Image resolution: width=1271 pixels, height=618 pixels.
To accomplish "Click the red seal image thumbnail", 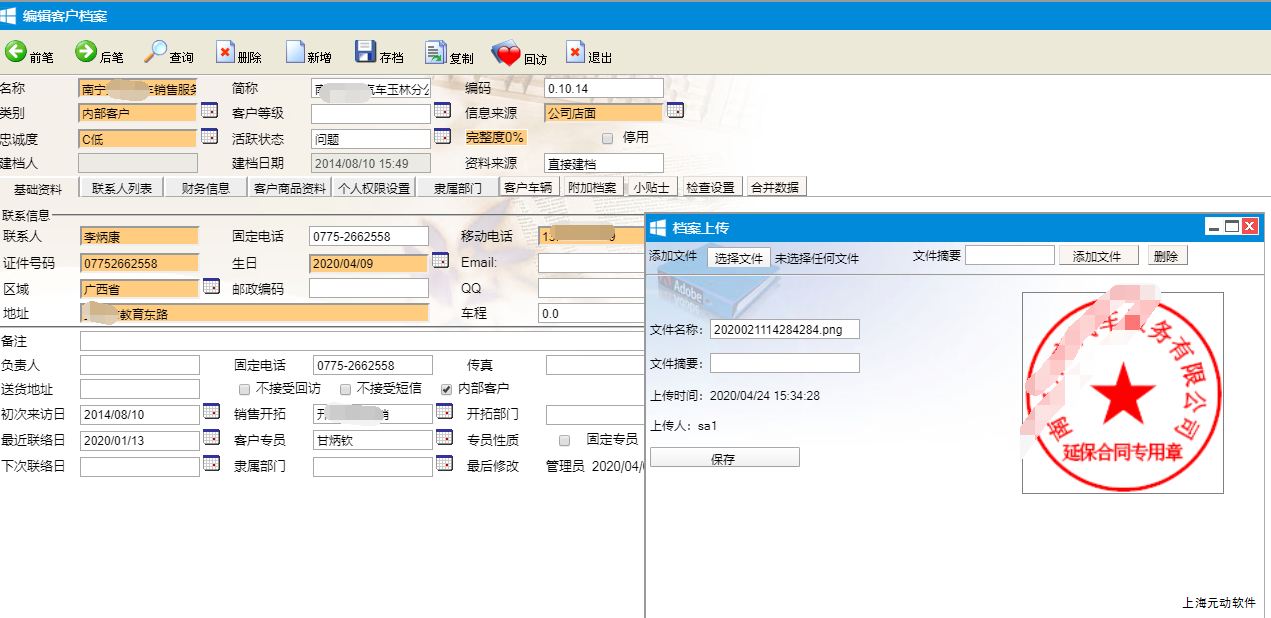I will [x=1122, y=393].
